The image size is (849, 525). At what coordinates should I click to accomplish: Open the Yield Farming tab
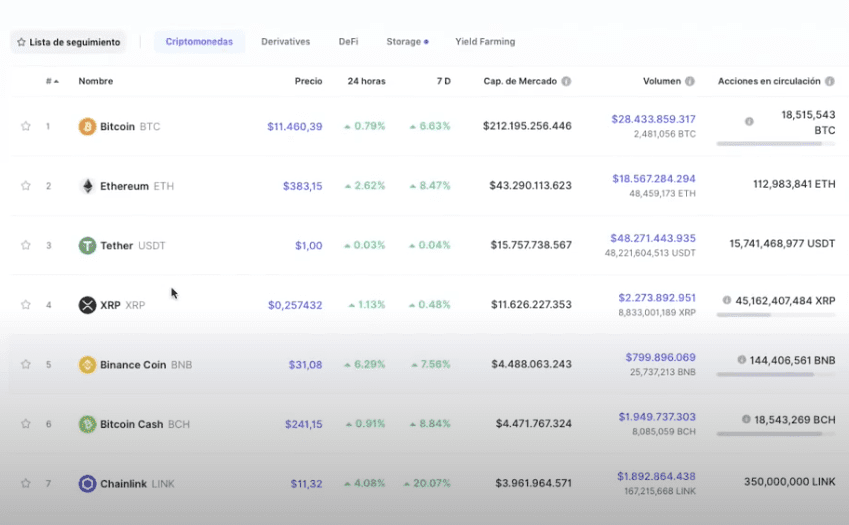pos(485,42)
